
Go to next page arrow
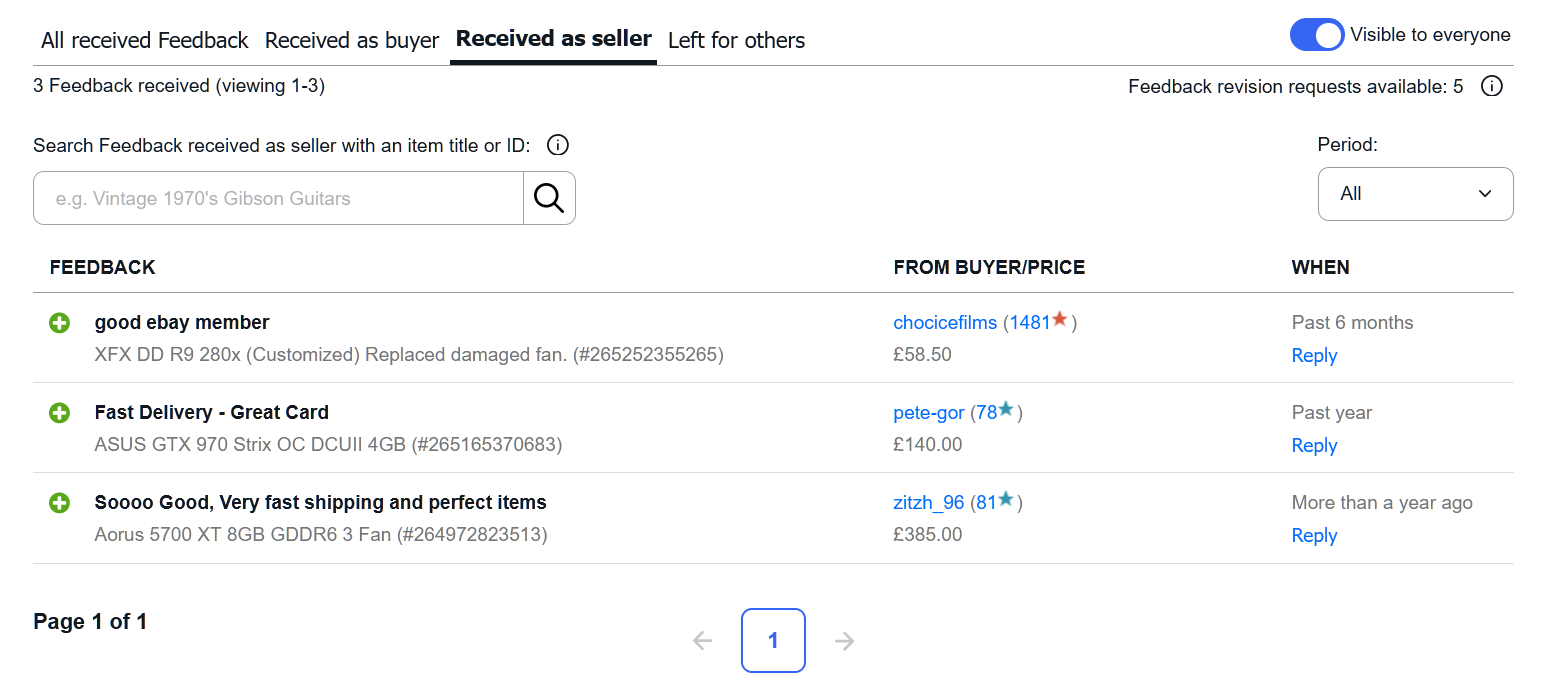(x=845, y=641)
